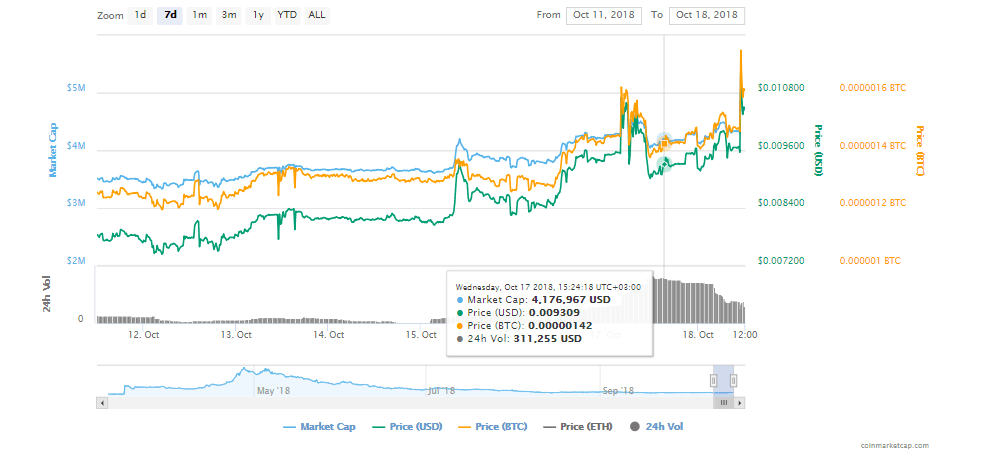The height and width of the screenshot is (457, 992).
Task: Show year-to-date with YTD
Action: [x=287, y=15]
